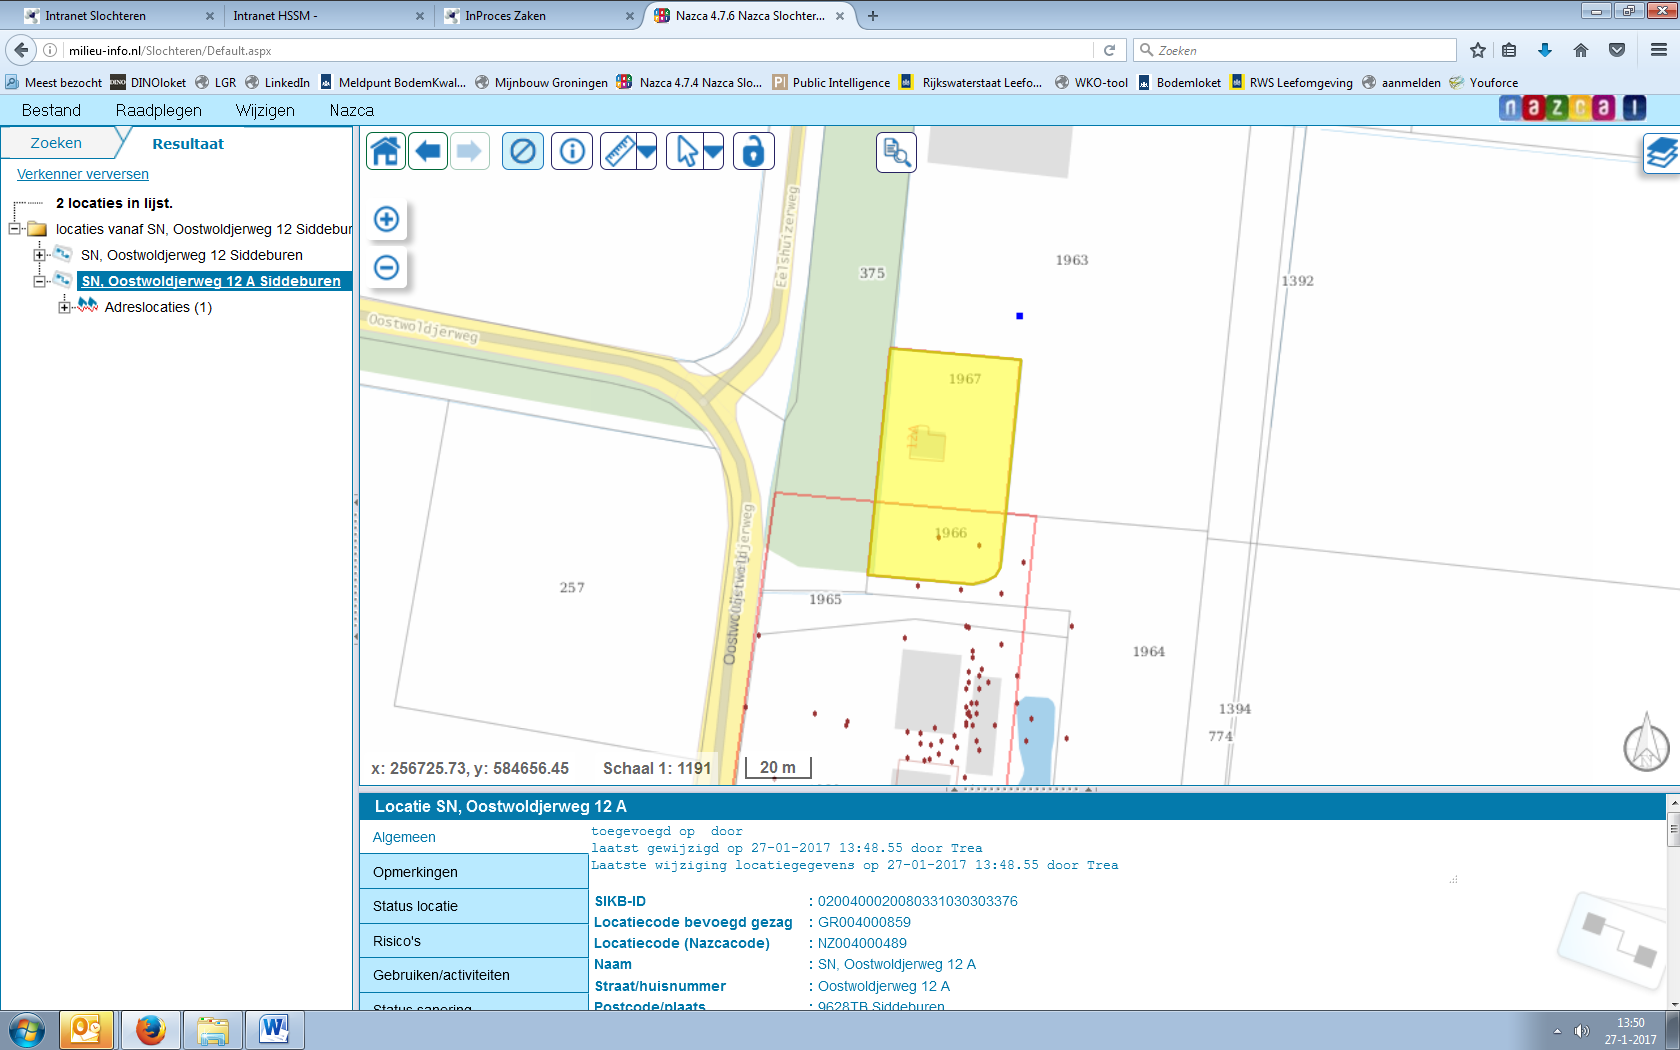Collapse SN, Oostwoldjerweg 12 A Siddeburen node
The image size is (1680, 1050).
(40, 281)
